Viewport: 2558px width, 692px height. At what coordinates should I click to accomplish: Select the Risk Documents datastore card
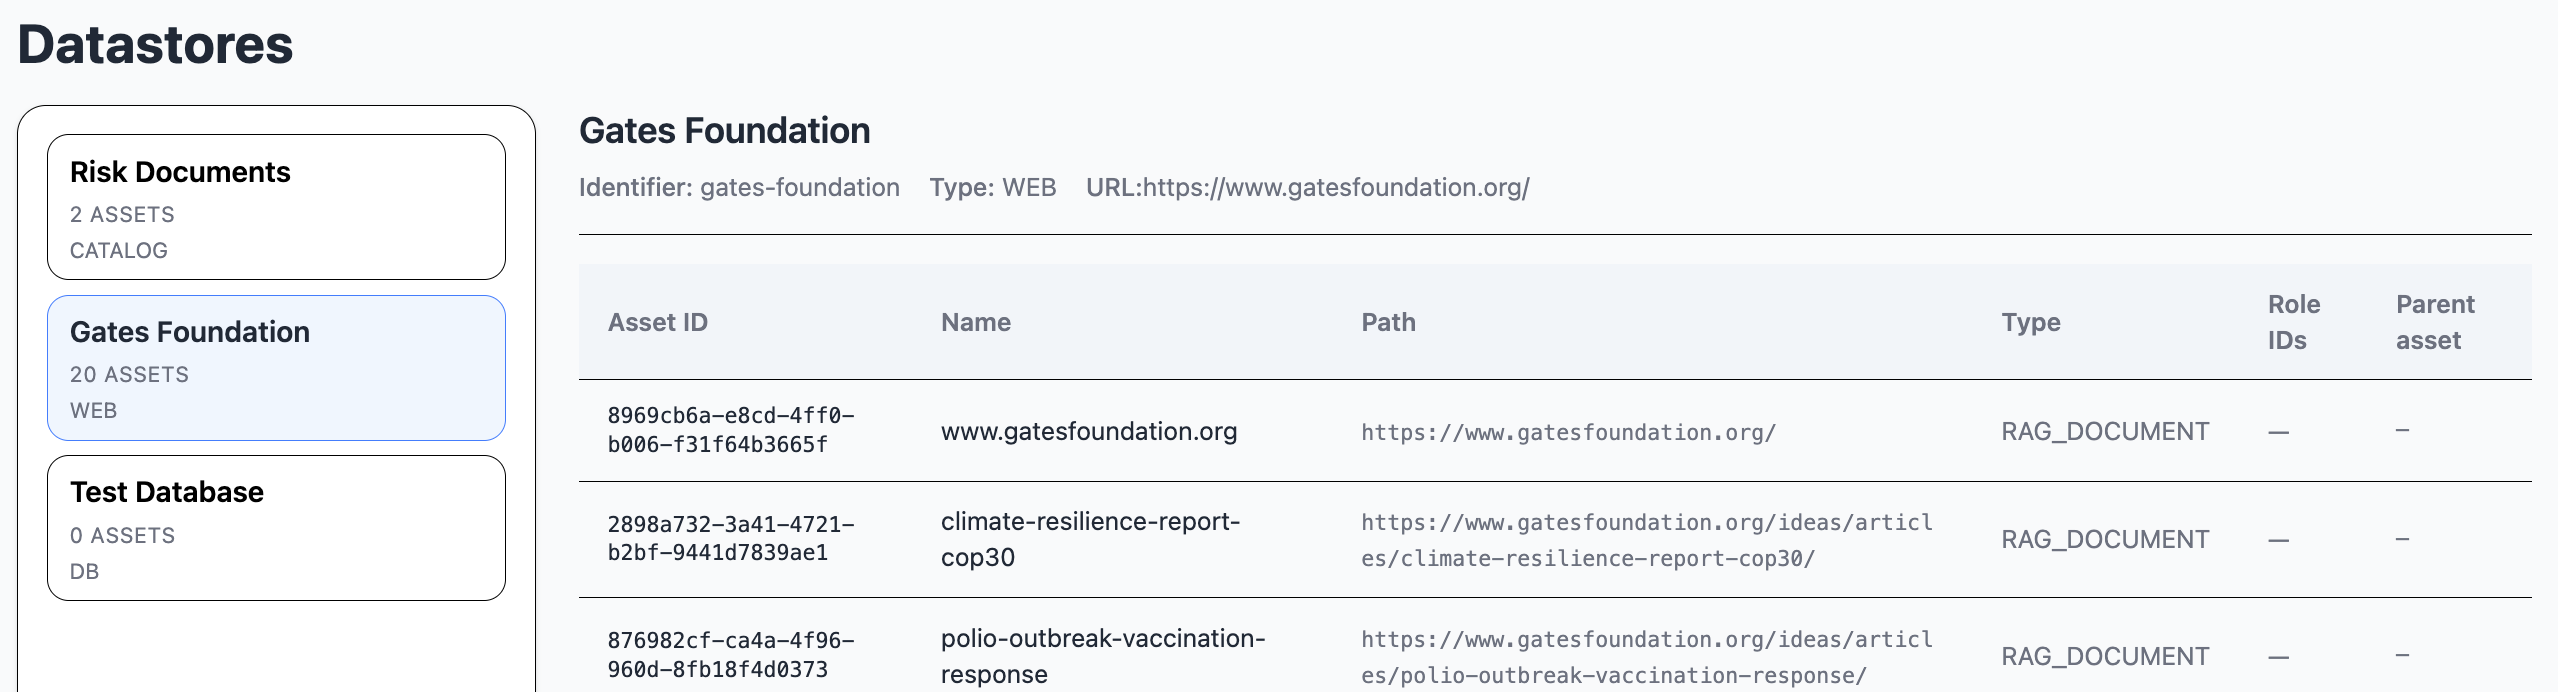(x=276, y=207)
